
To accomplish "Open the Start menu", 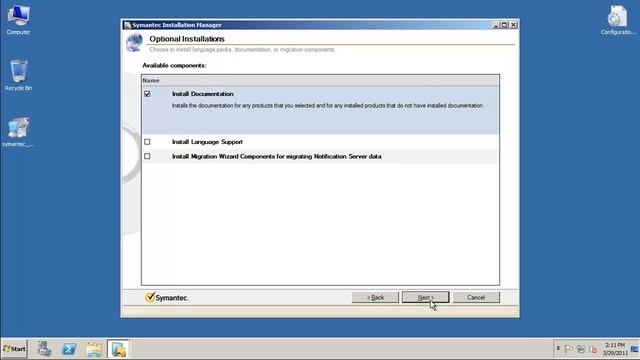I will 14,349.
